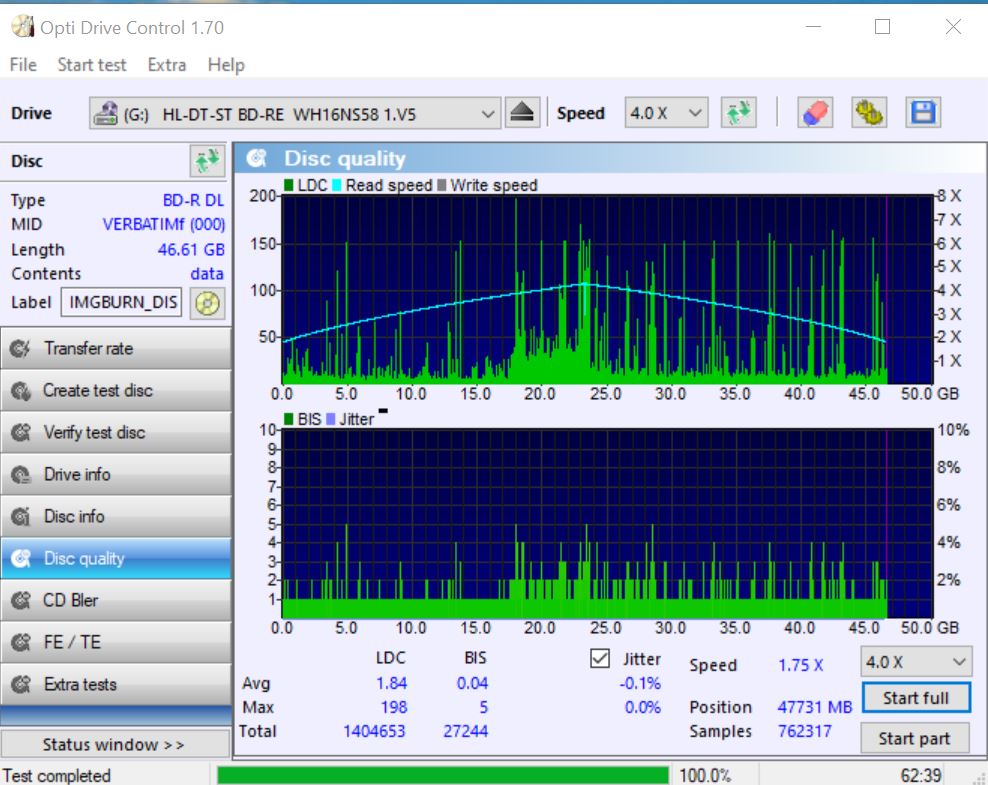Expand the Status window panel

[114, 744]
